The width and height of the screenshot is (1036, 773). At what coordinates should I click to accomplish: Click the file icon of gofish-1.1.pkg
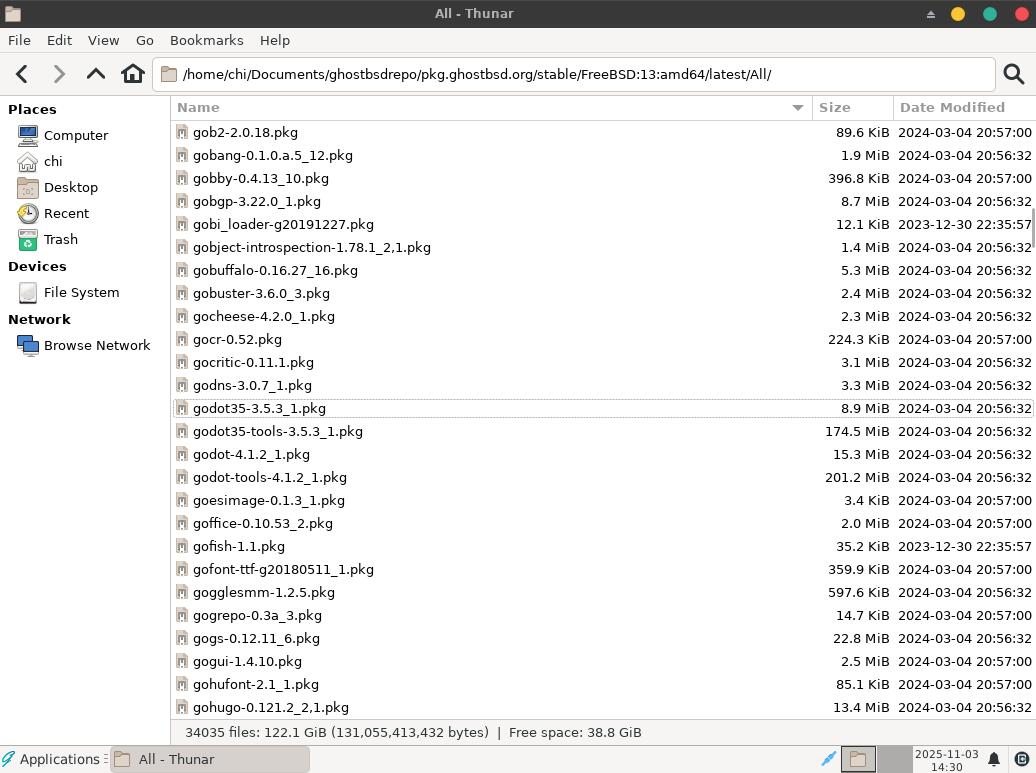182,546
